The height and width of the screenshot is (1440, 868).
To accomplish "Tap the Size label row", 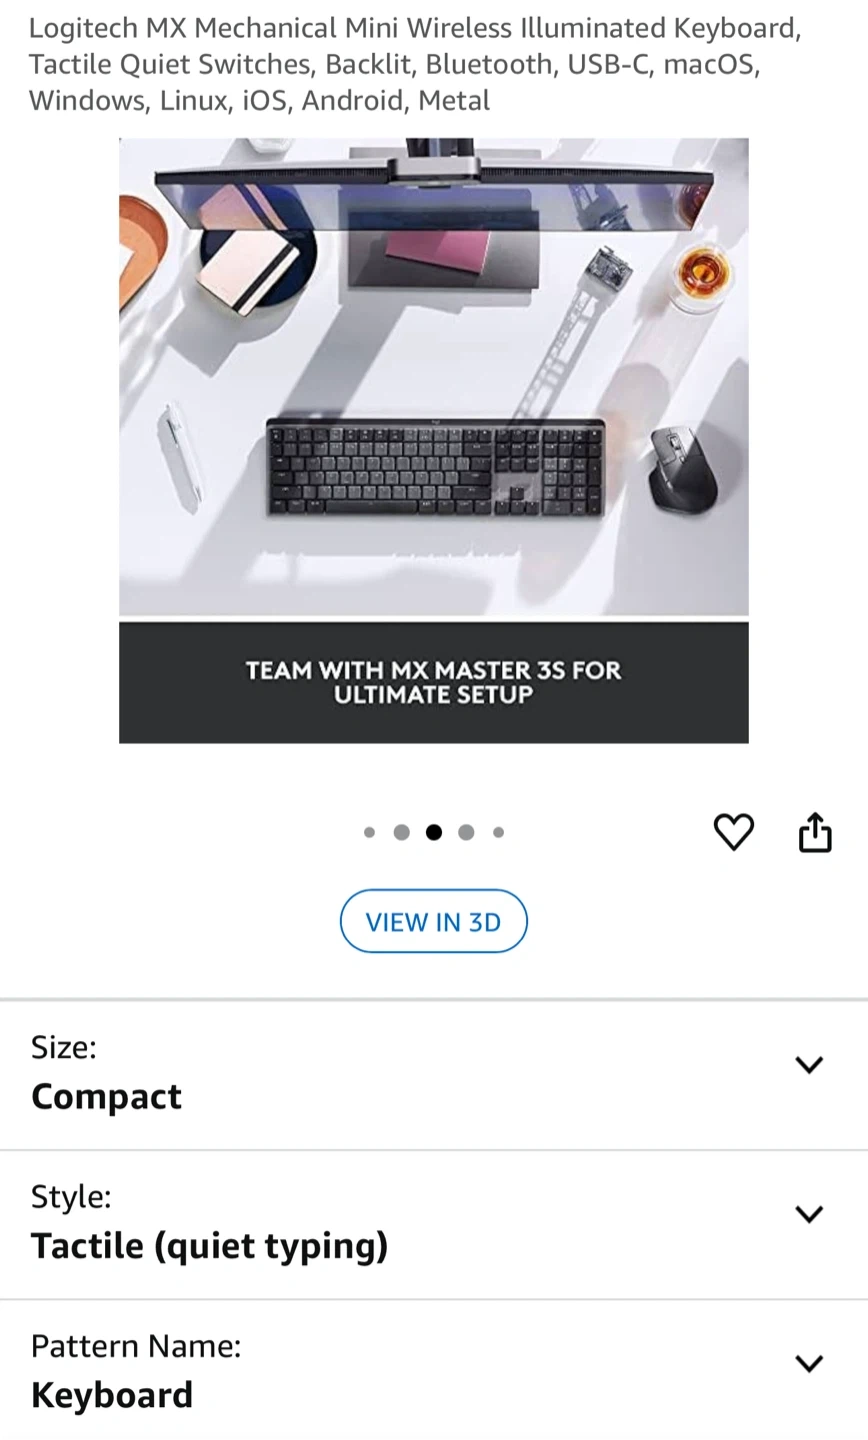I will click(434, 1076).
